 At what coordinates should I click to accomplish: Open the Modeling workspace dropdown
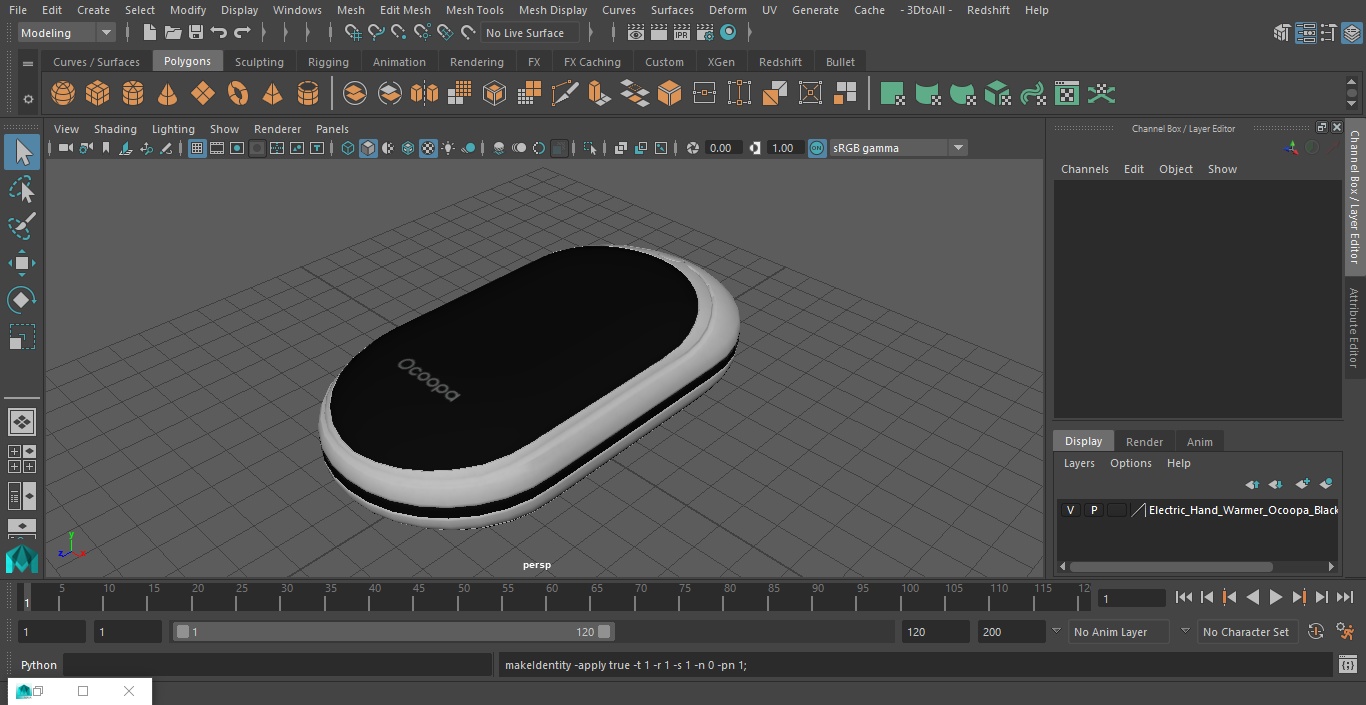coord(67,33)
